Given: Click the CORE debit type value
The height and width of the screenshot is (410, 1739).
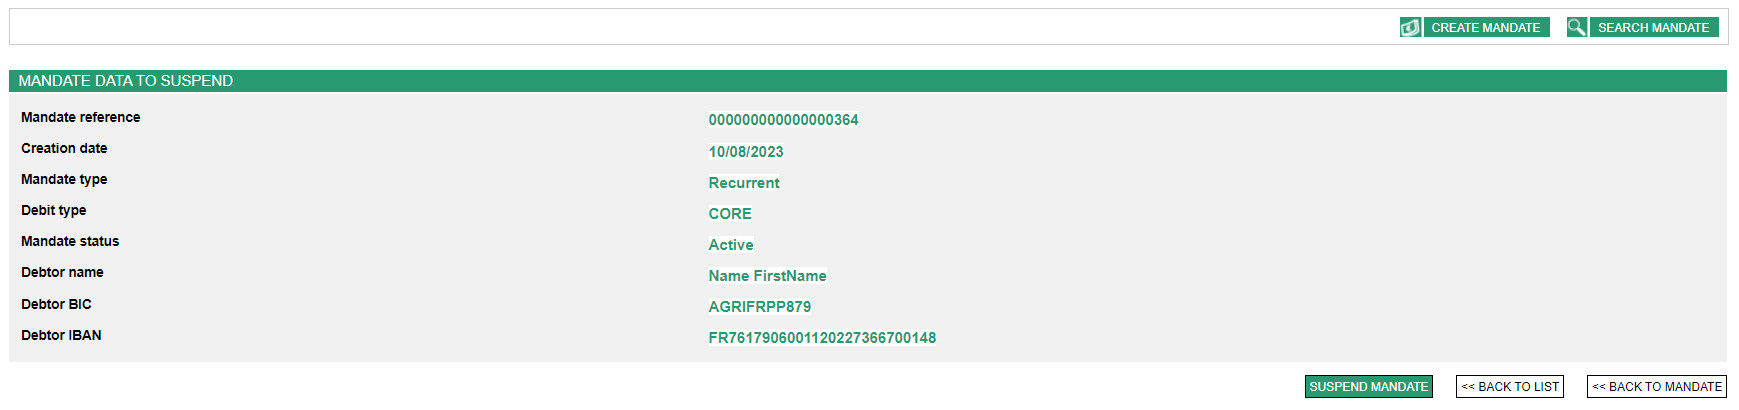Looking at the screenshot, I should pyautogui.click(x=730, y=214).
